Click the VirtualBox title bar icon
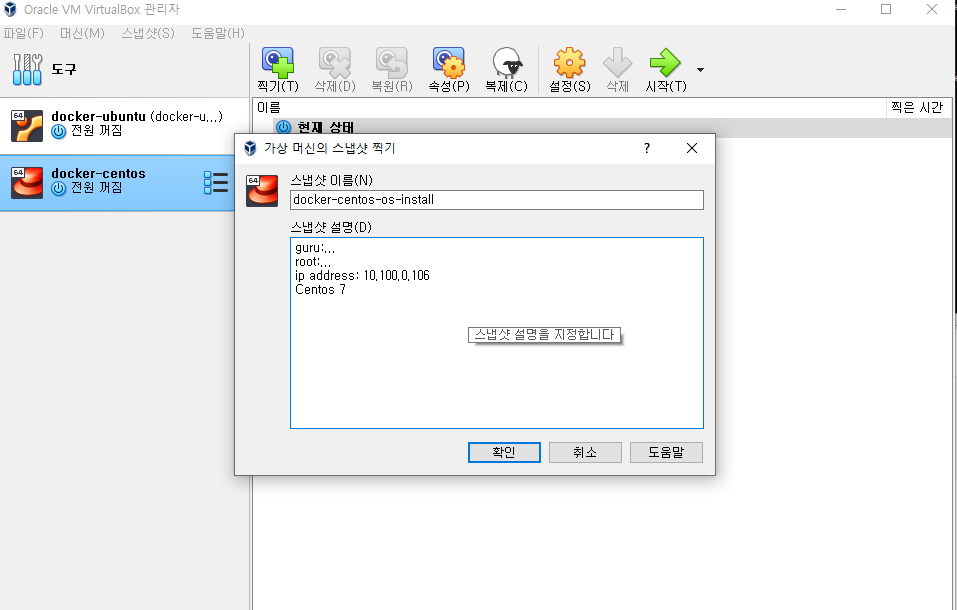The width and height of the screenshot is (957, 610). (x=10, y=9)
